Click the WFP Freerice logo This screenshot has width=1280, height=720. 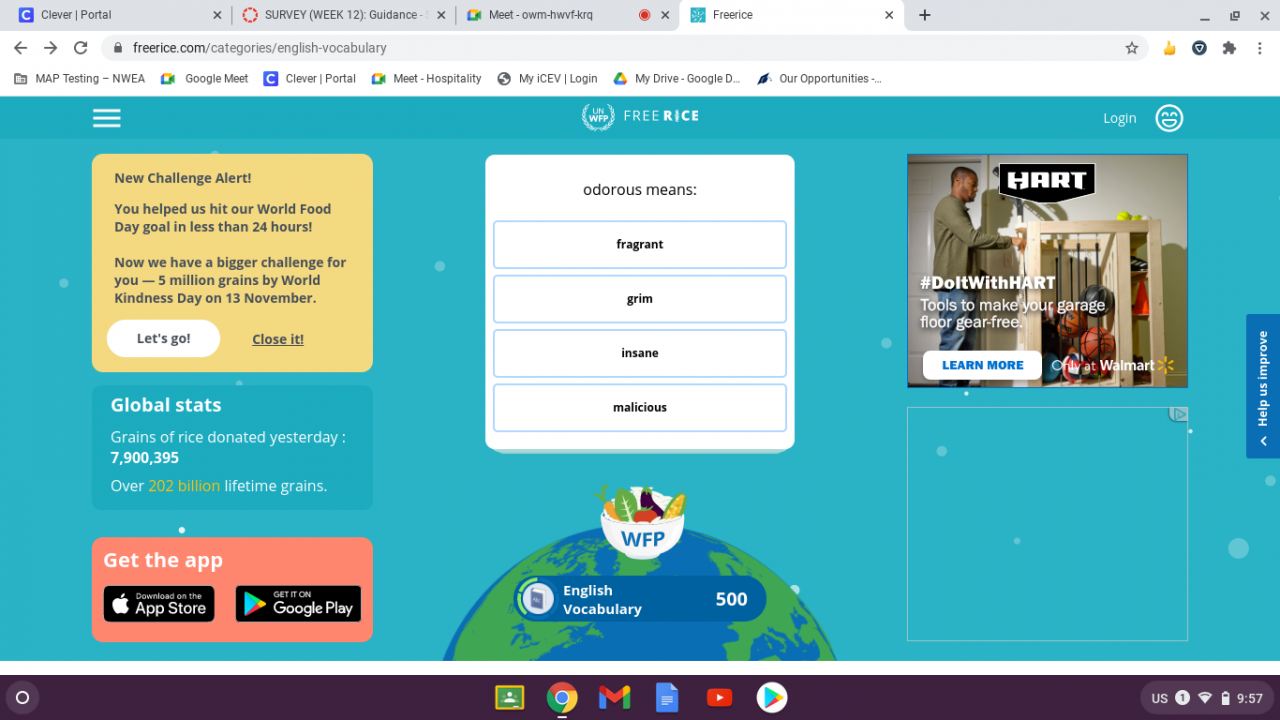coord(640,117)
